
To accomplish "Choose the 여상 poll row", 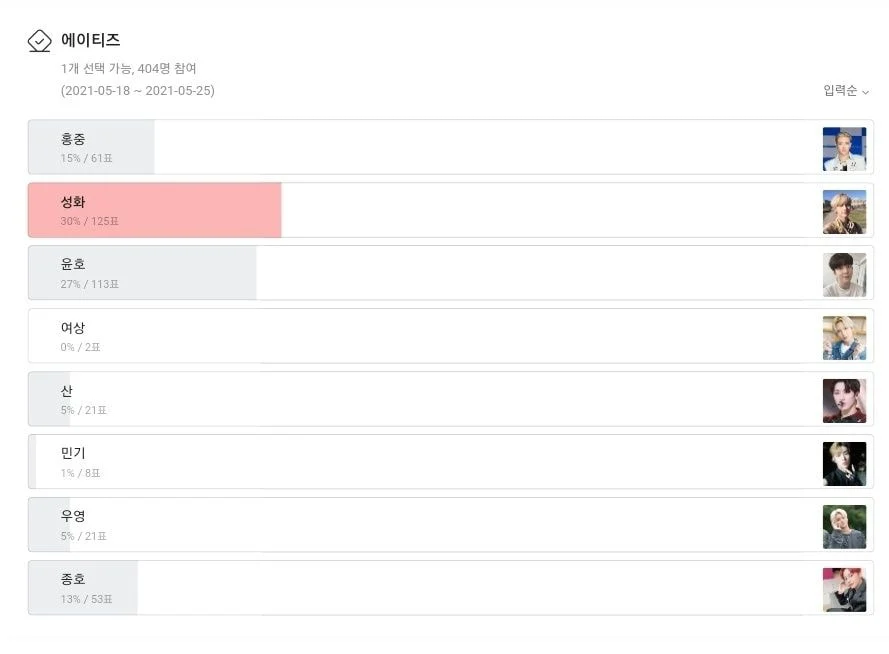I will coord(451,336).
